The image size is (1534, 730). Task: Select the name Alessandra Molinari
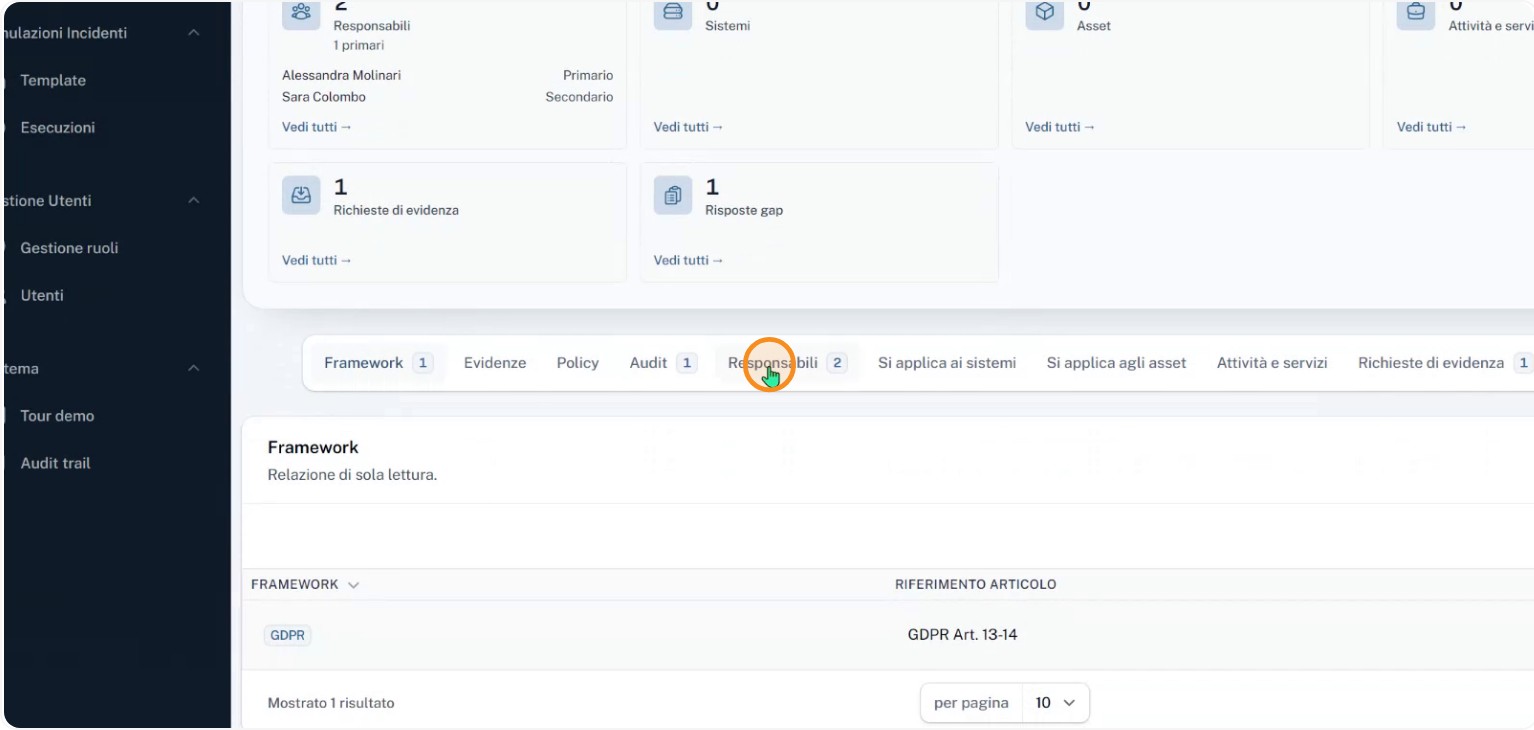pos(342,76)
